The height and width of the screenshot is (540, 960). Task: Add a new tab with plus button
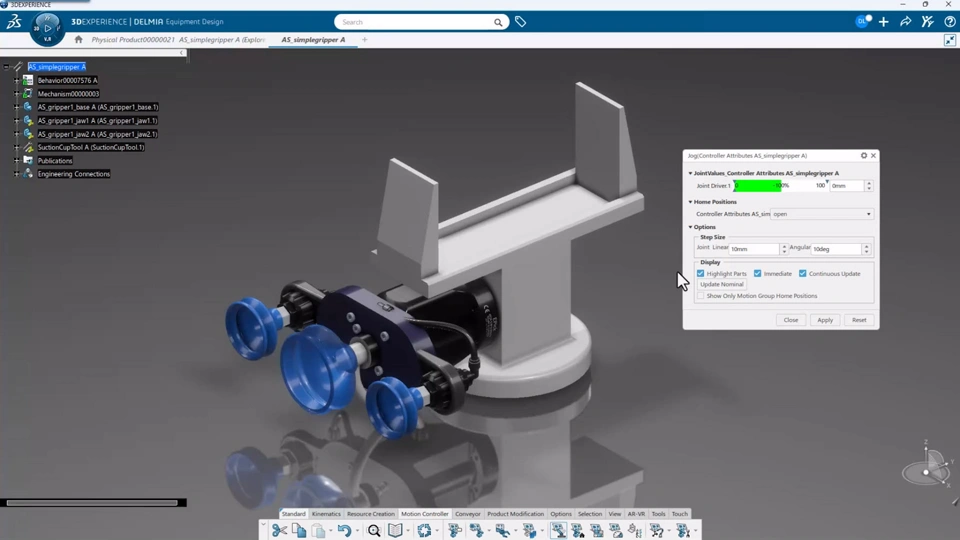click(364, 40)
